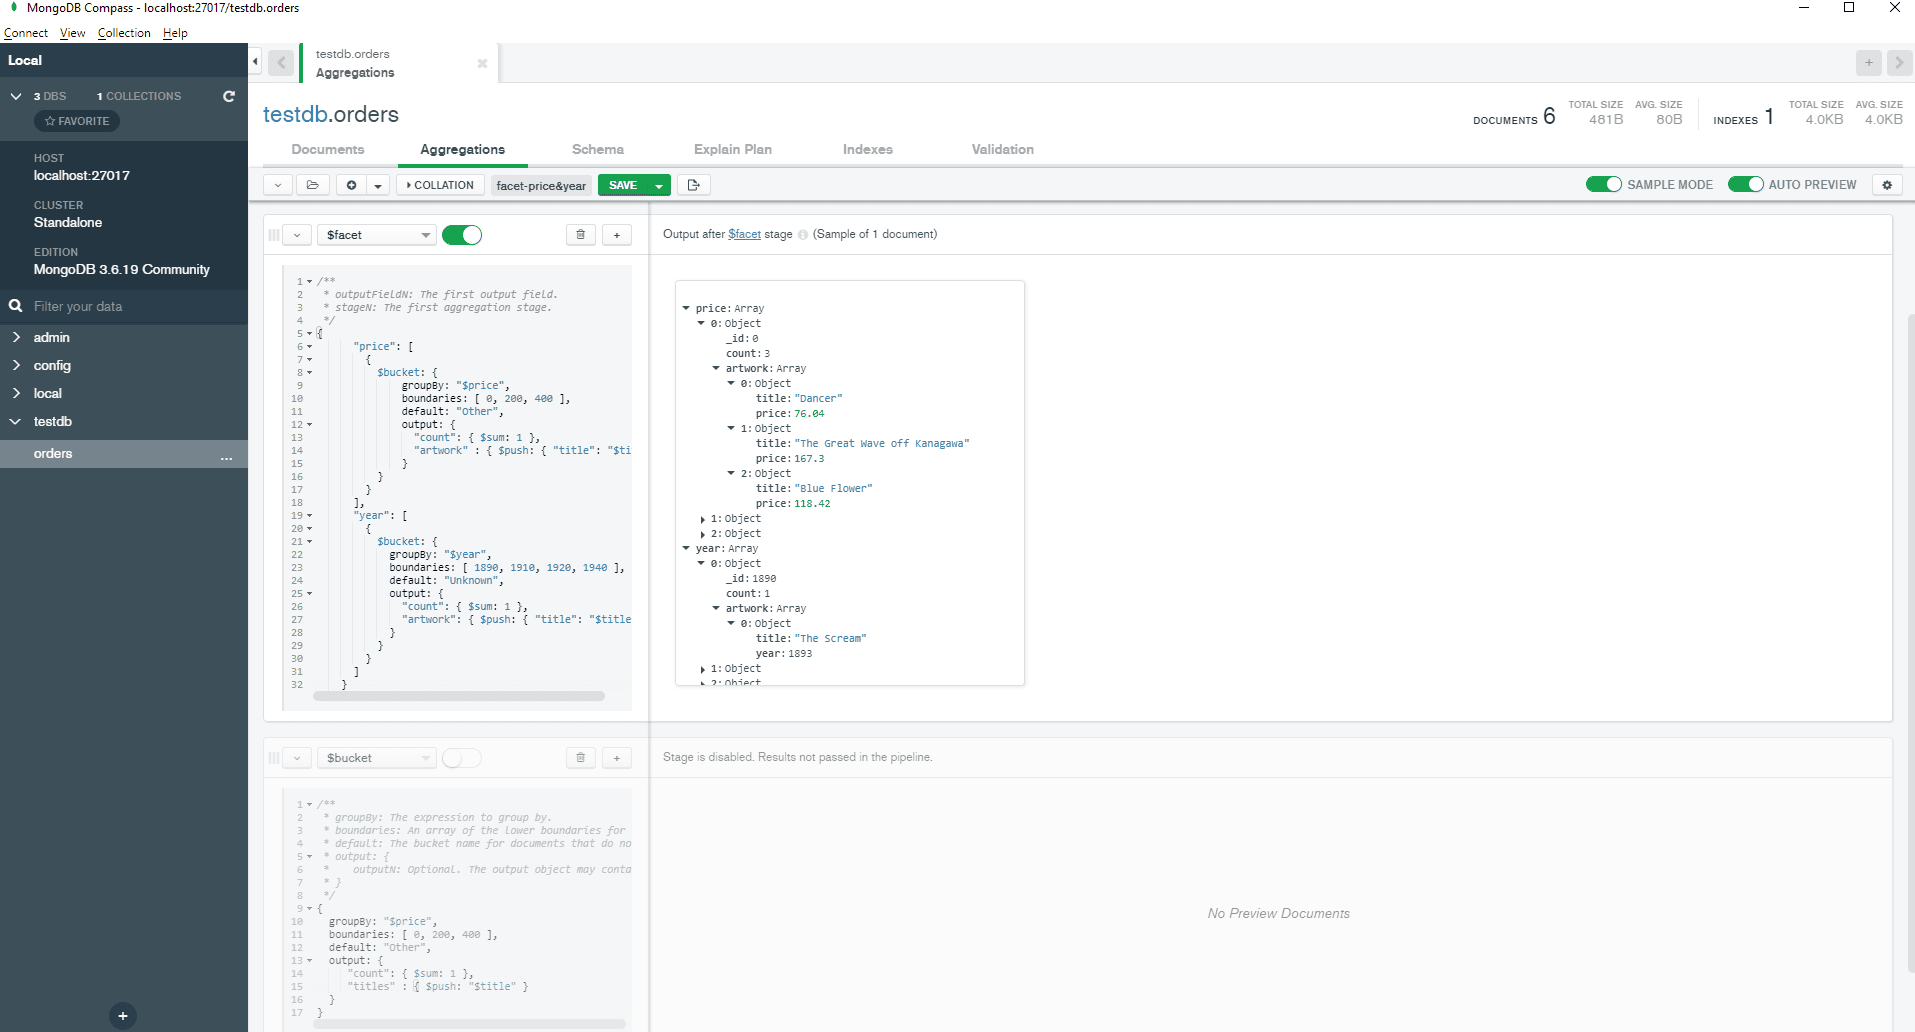Screen dimensions: 1915x1032
Task: Open aggregation settings gear icon
Action: 1887,185
